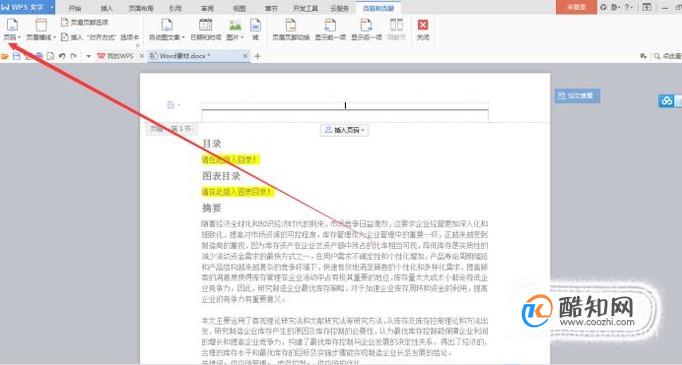Click the blue 论文查重 button
This screenshot has height=365, width=682.
tap(577, 96)
